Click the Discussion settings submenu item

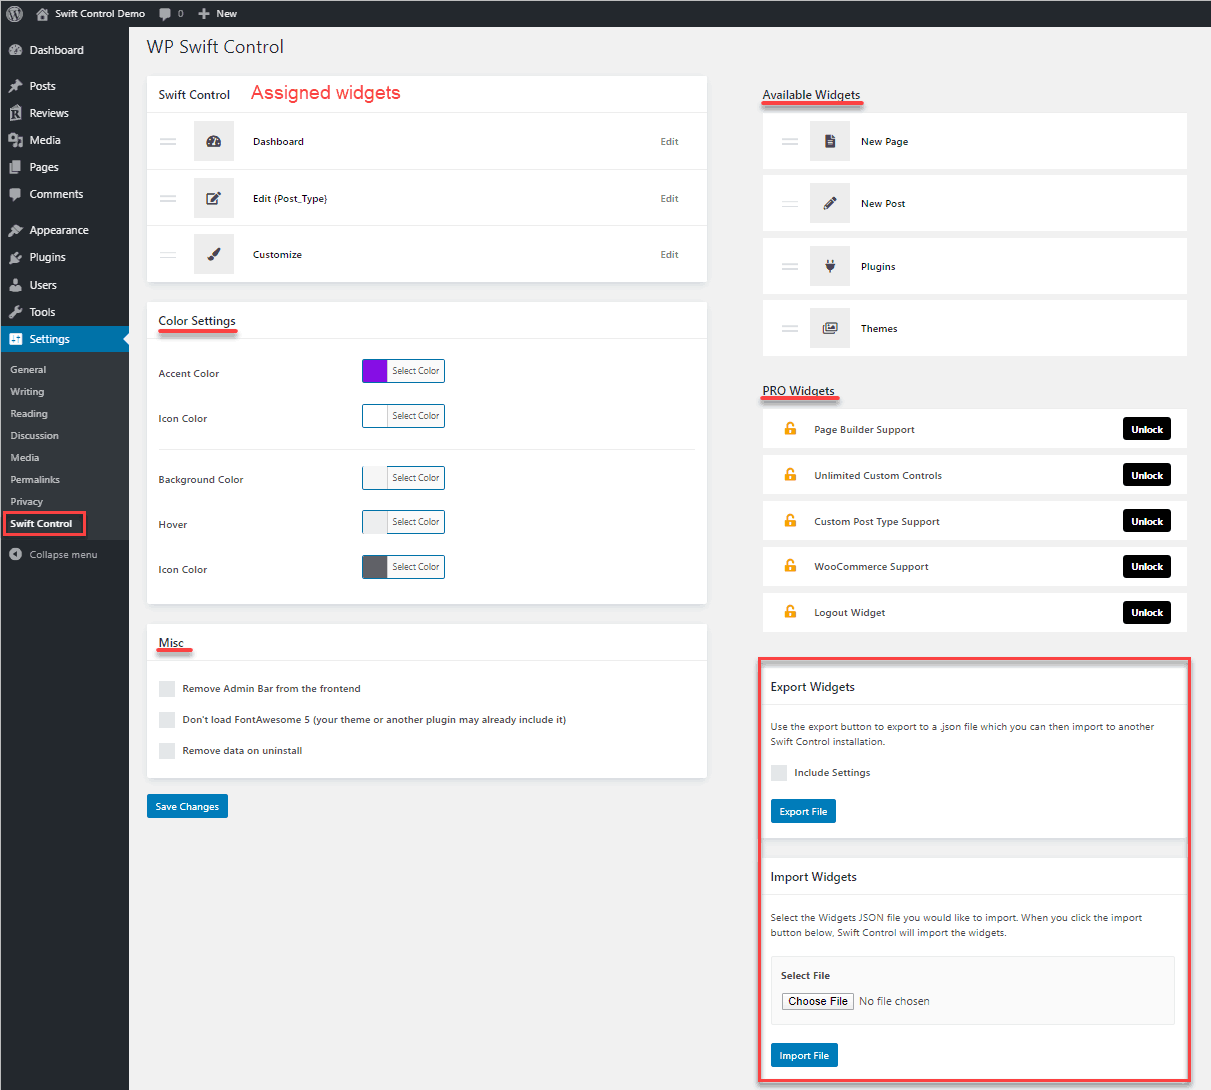pos(35,436)
